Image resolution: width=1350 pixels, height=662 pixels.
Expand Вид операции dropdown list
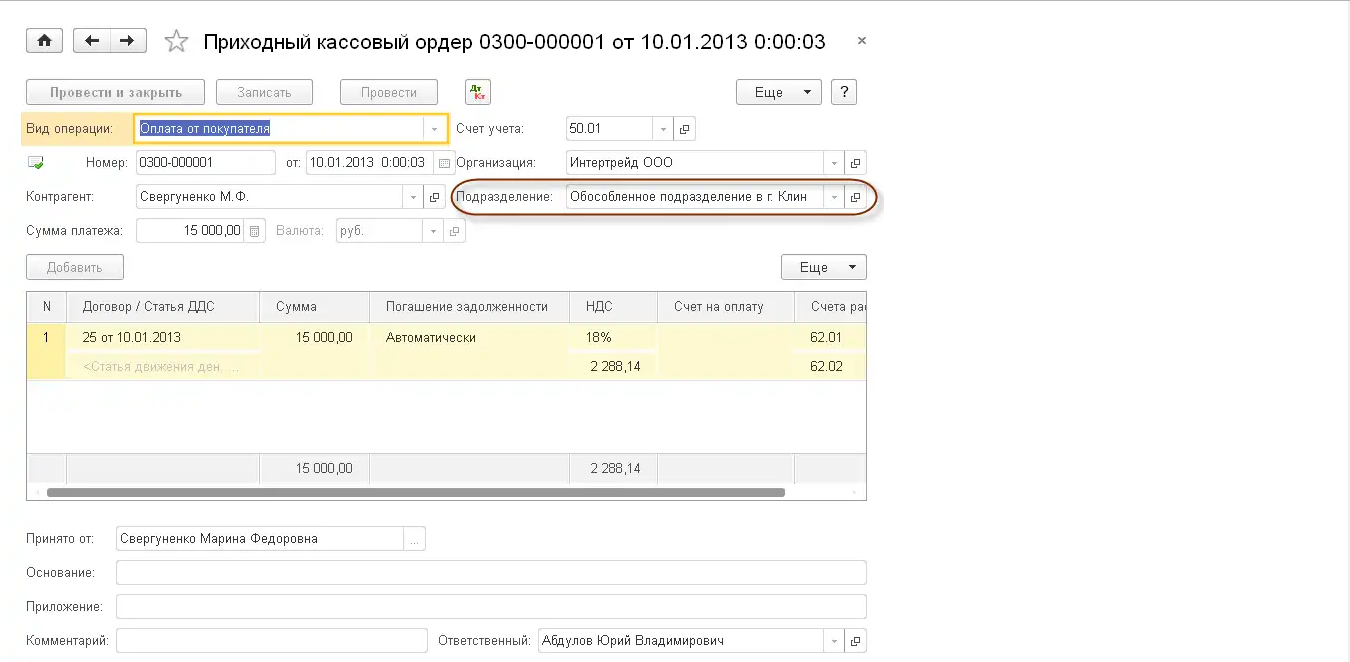click(x=434, y=129)
